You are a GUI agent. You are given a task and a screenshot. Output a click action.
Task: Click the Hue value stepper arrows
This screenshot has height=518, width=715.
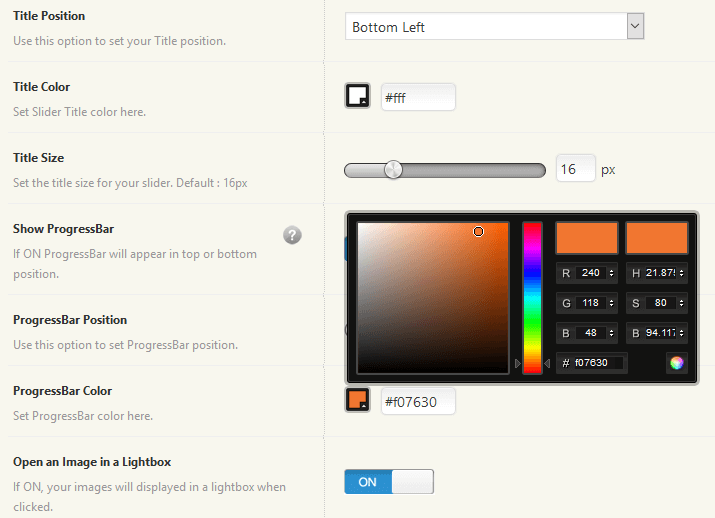click(681, 272)
